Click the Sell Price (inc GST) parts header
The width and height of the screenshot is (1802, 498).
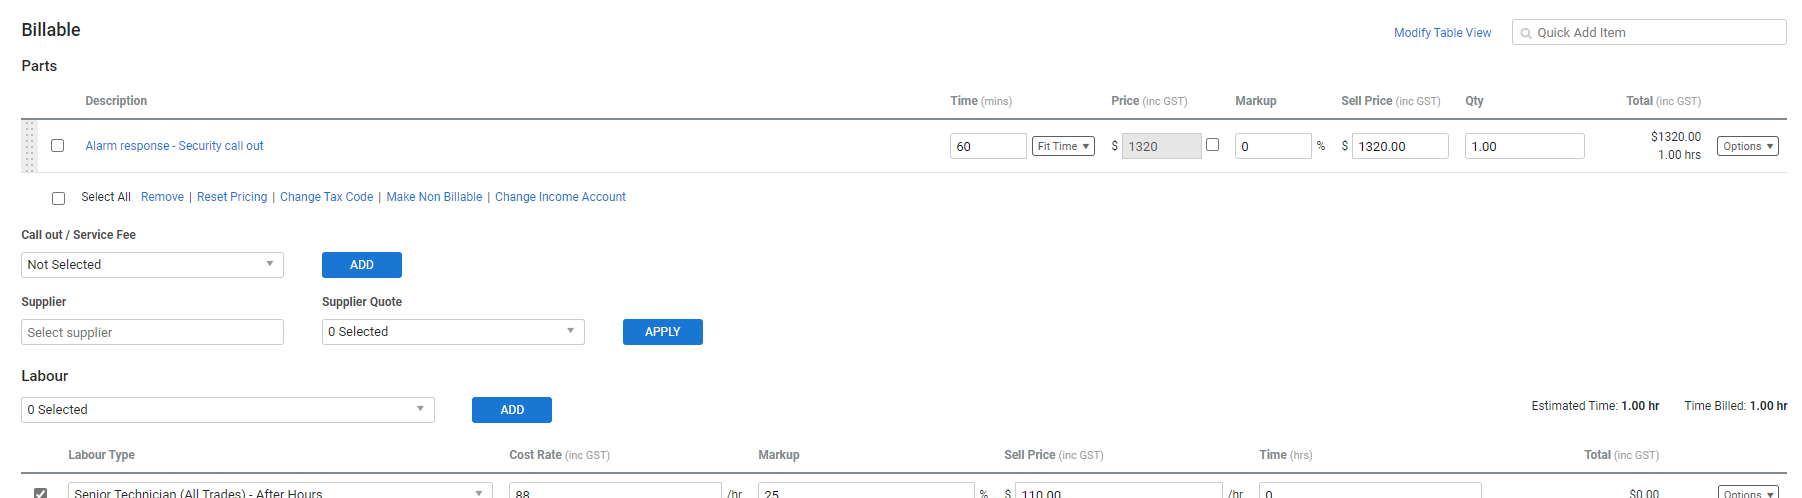1390,101
